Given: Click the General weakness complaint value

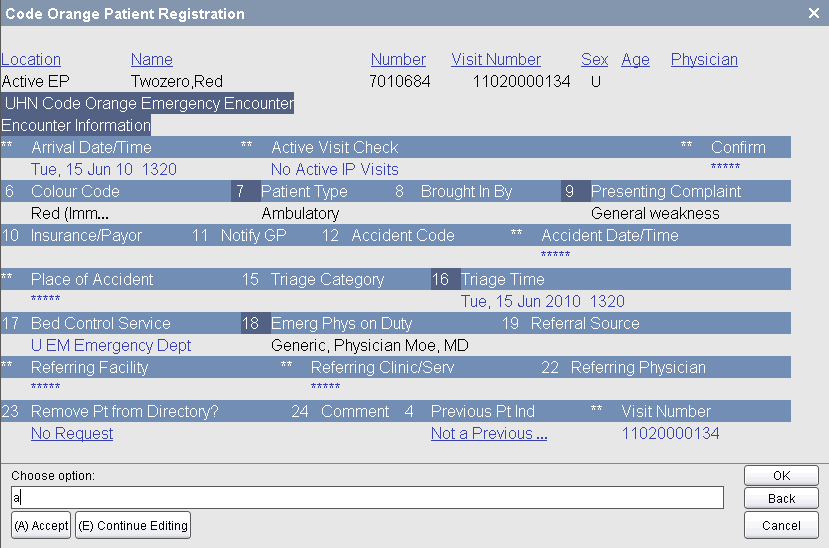Looking at the screenshot, I should click(655, 213).
